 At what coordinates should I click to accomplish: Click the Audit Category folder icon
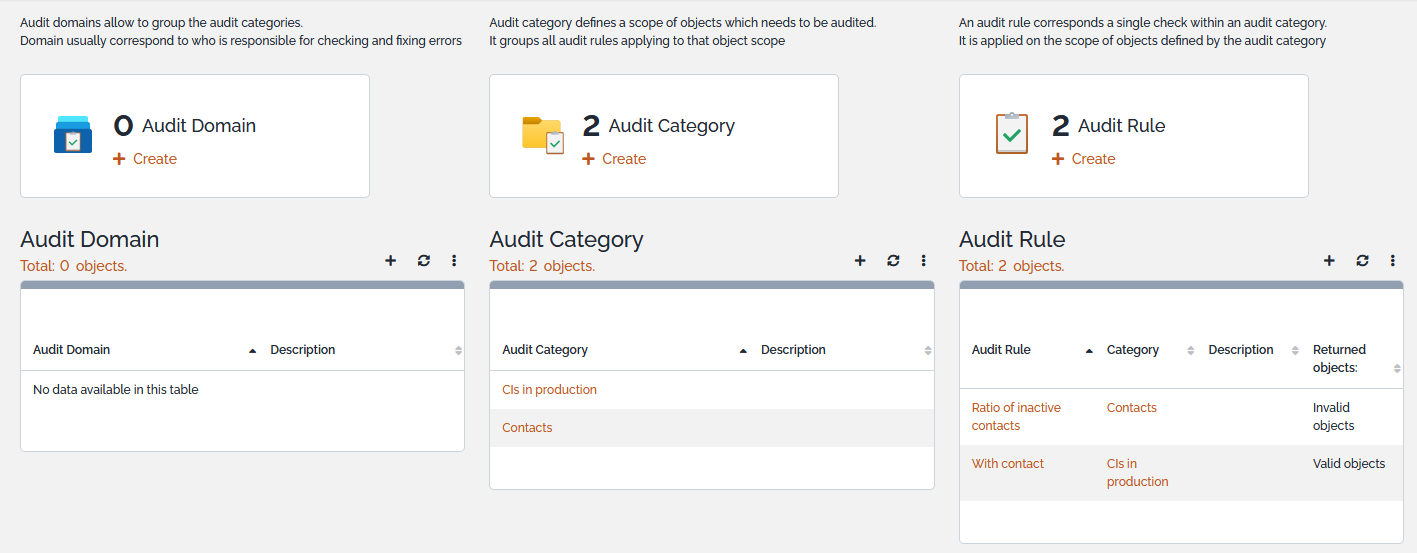543,135
